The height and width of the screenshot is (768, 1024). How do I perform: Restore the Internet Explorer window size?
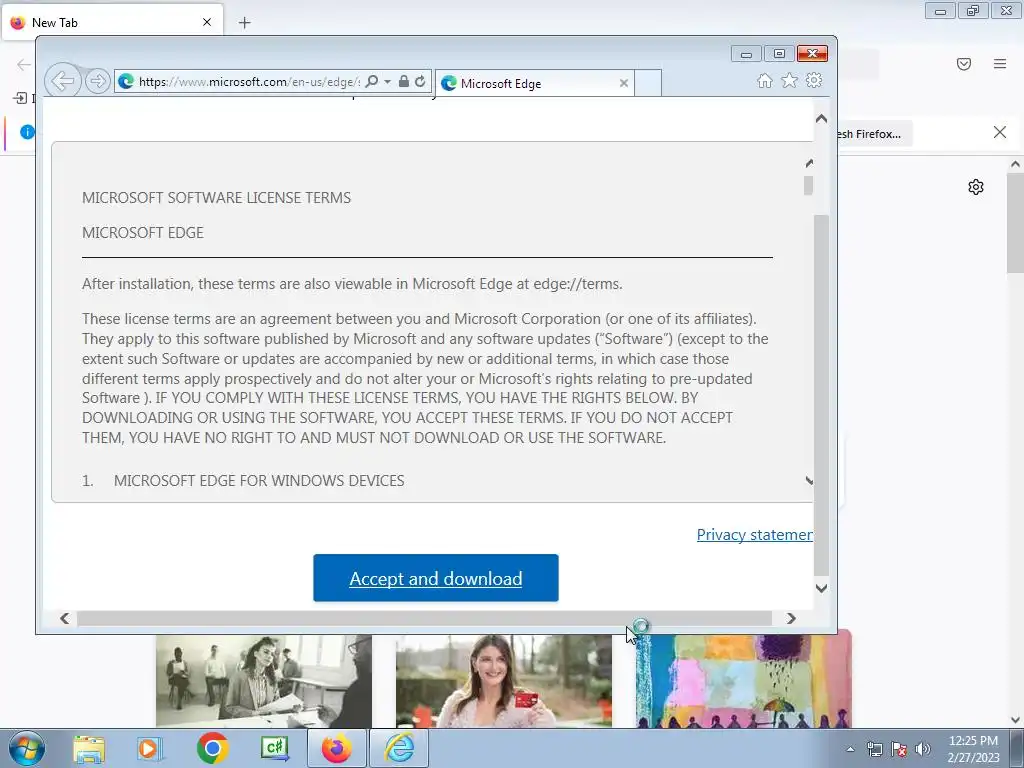point(779,54)
